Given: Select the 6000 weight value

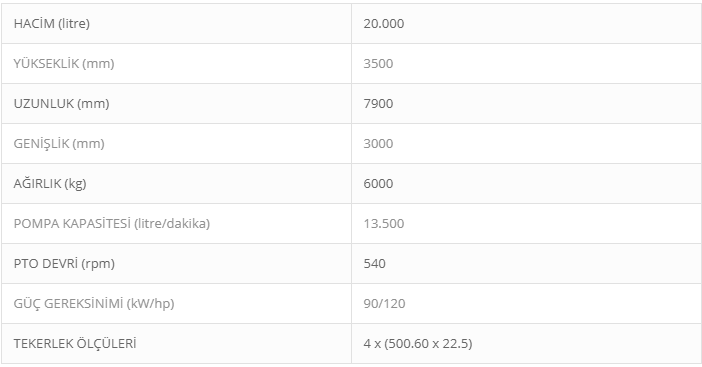Looking at the screenshot, I should (378, 184).
